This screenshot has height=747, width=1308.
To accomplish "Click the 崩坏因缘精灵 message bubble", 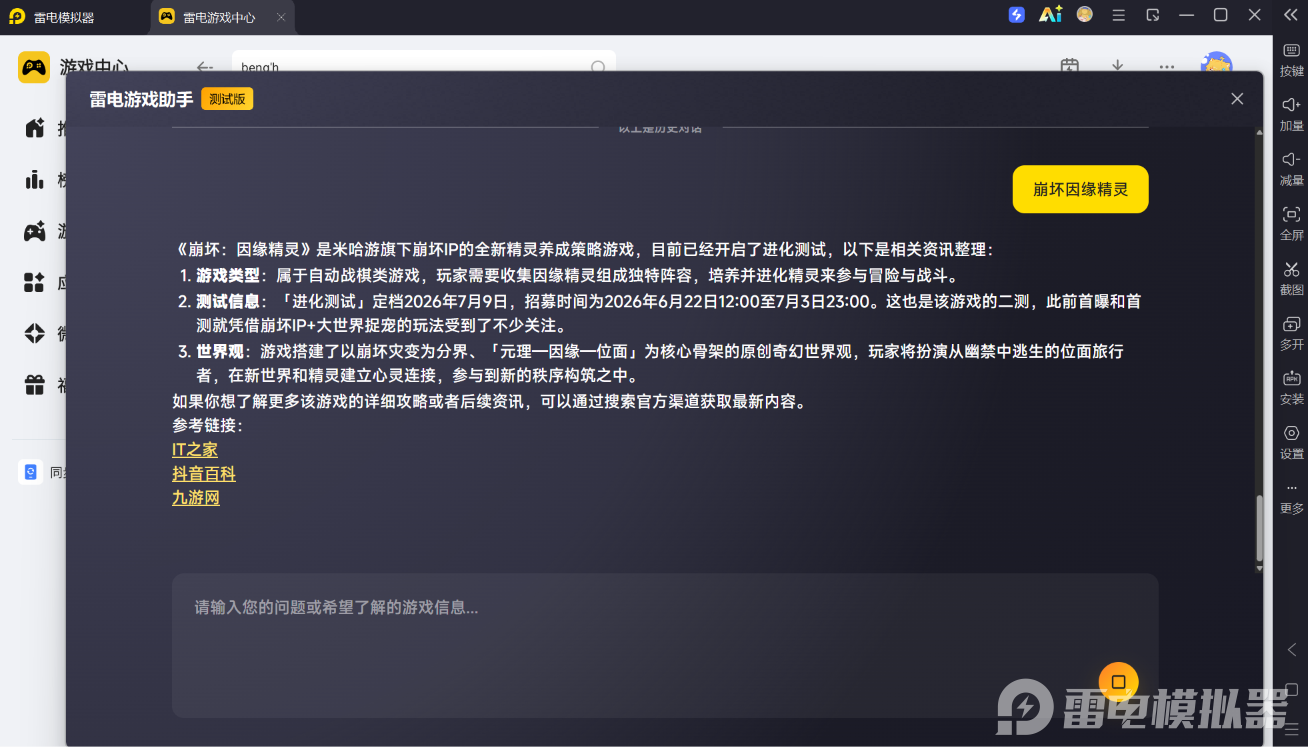I will 1080,189.
